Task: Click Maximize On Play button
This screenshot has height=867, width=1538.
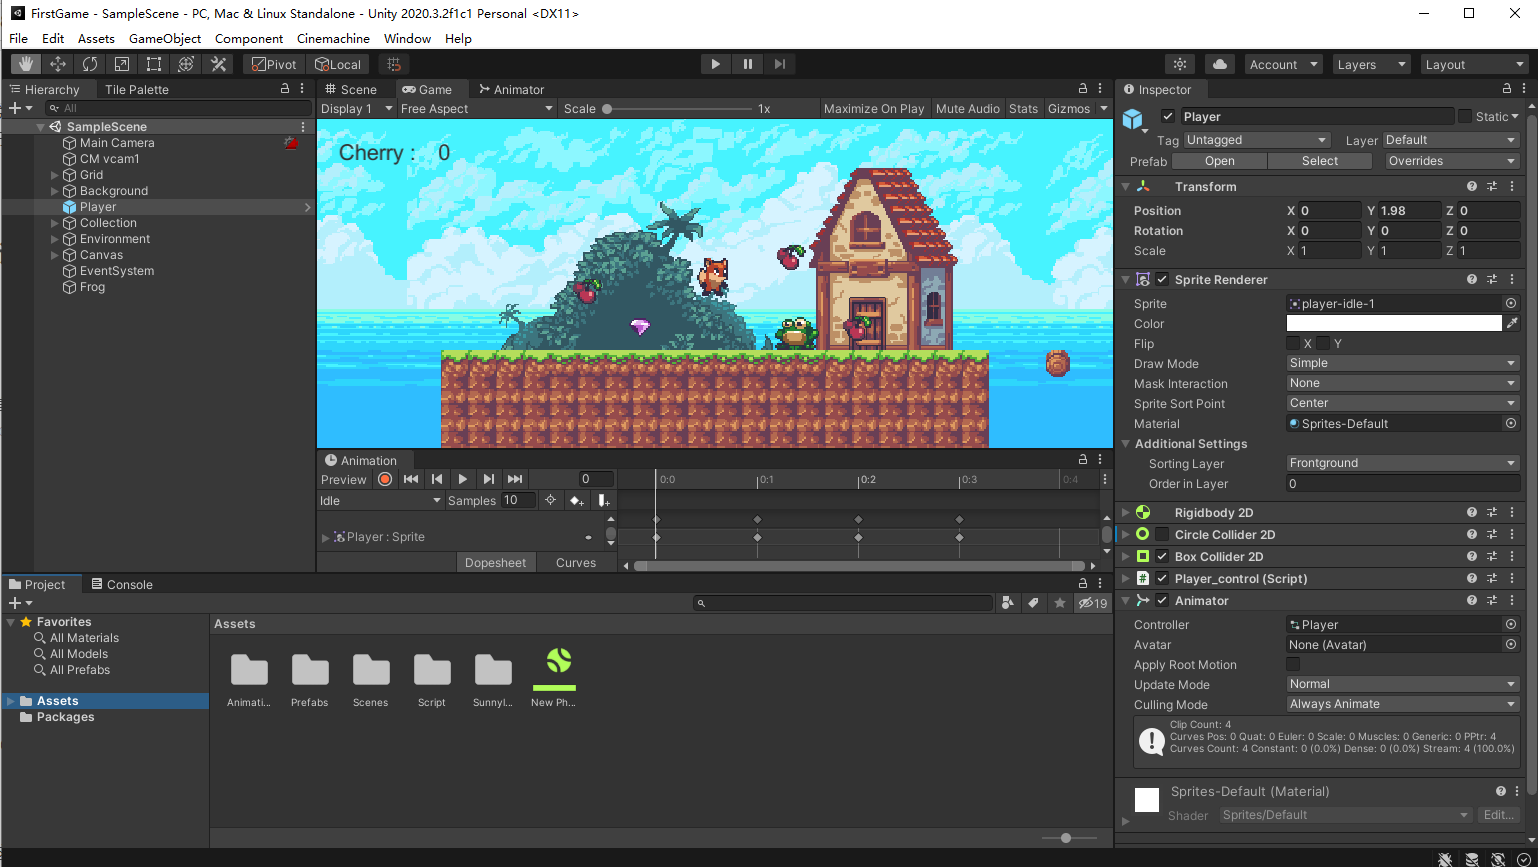Action: point(874,108)
